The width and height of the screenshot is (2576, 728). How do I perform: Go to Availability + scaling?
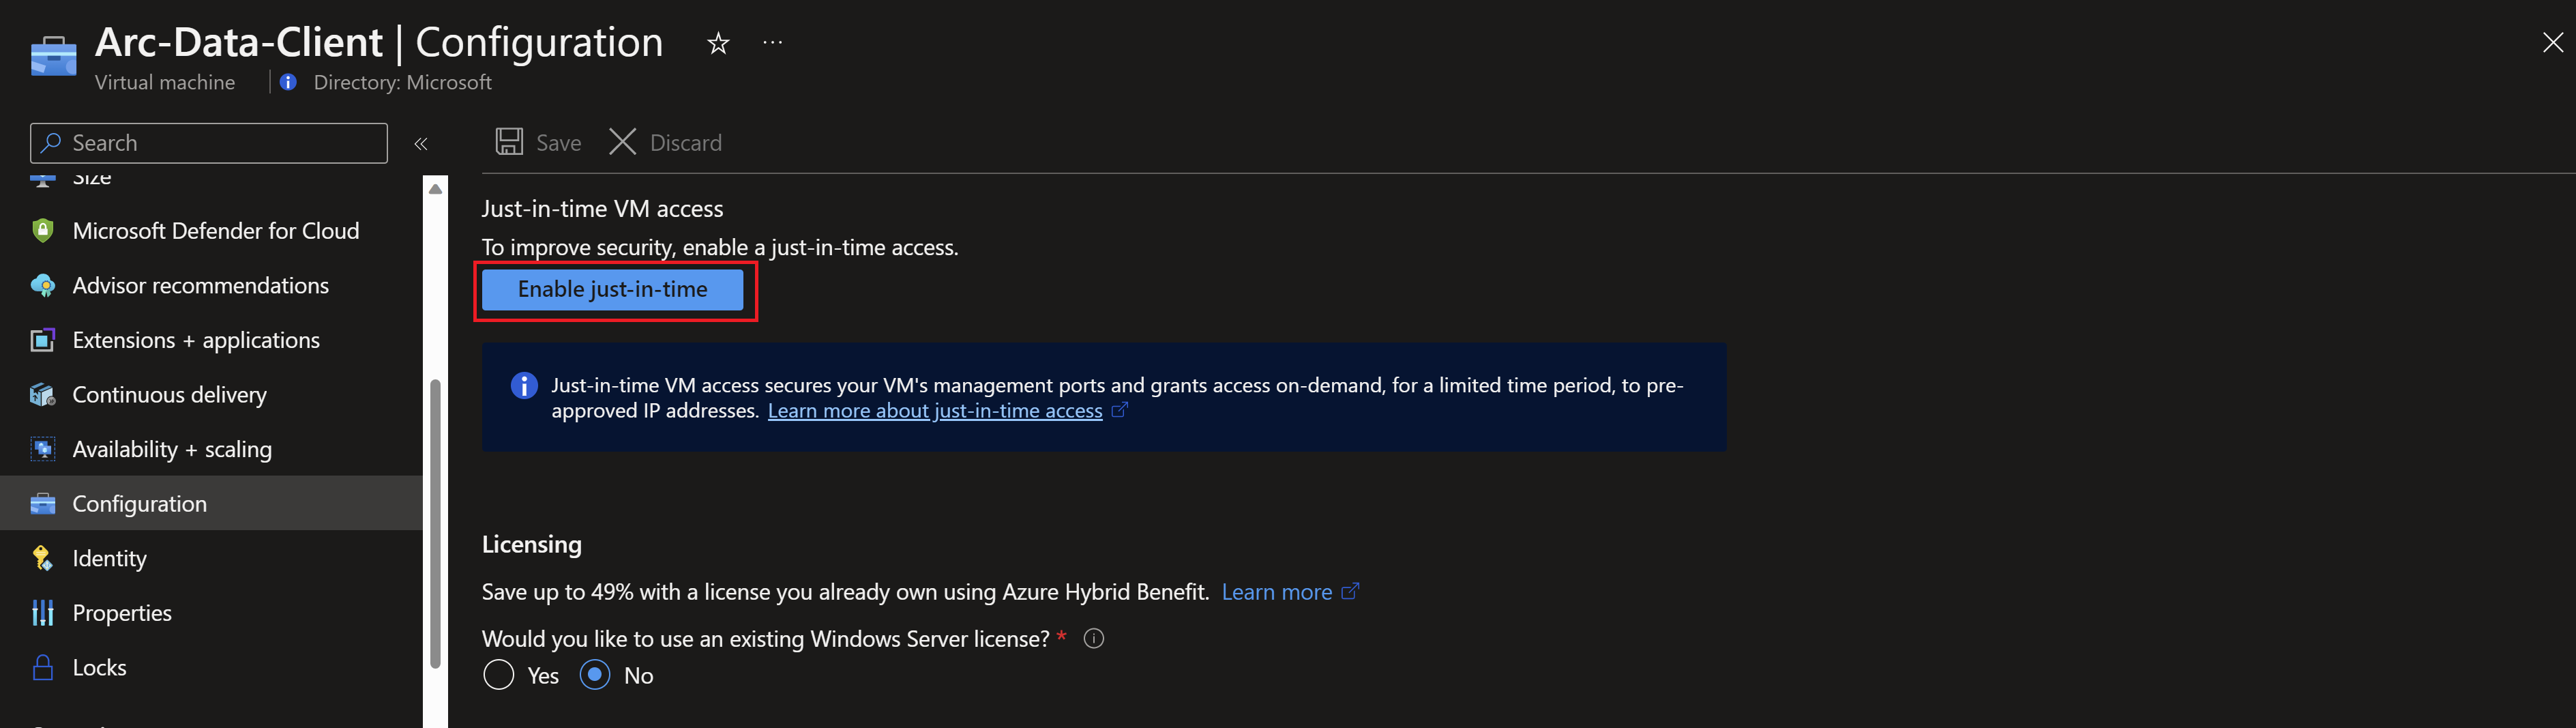click(172, 449)
